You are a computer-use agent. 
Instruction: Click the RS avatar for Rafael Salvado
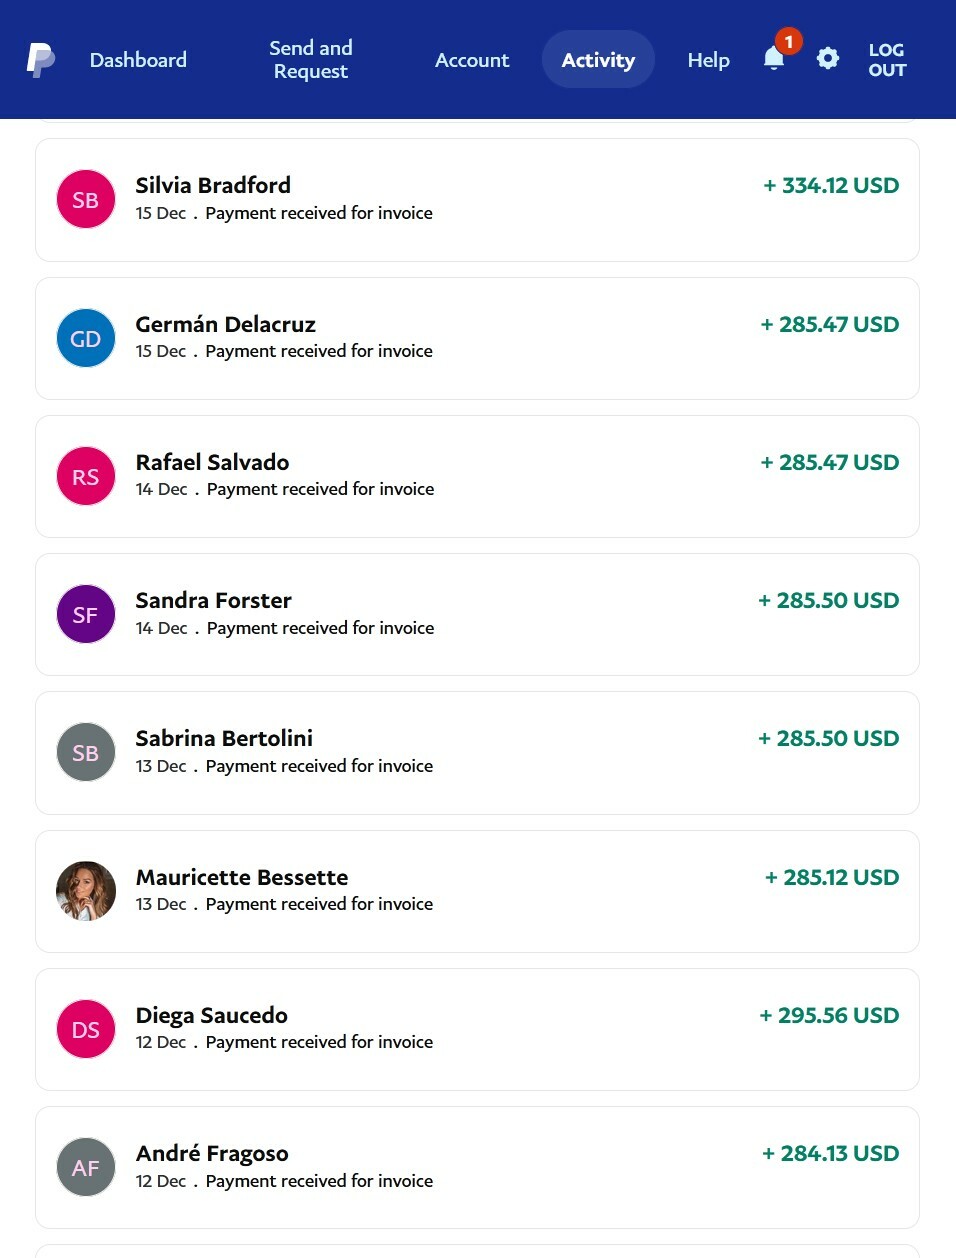pyautogui.click(x=86, y=476)
